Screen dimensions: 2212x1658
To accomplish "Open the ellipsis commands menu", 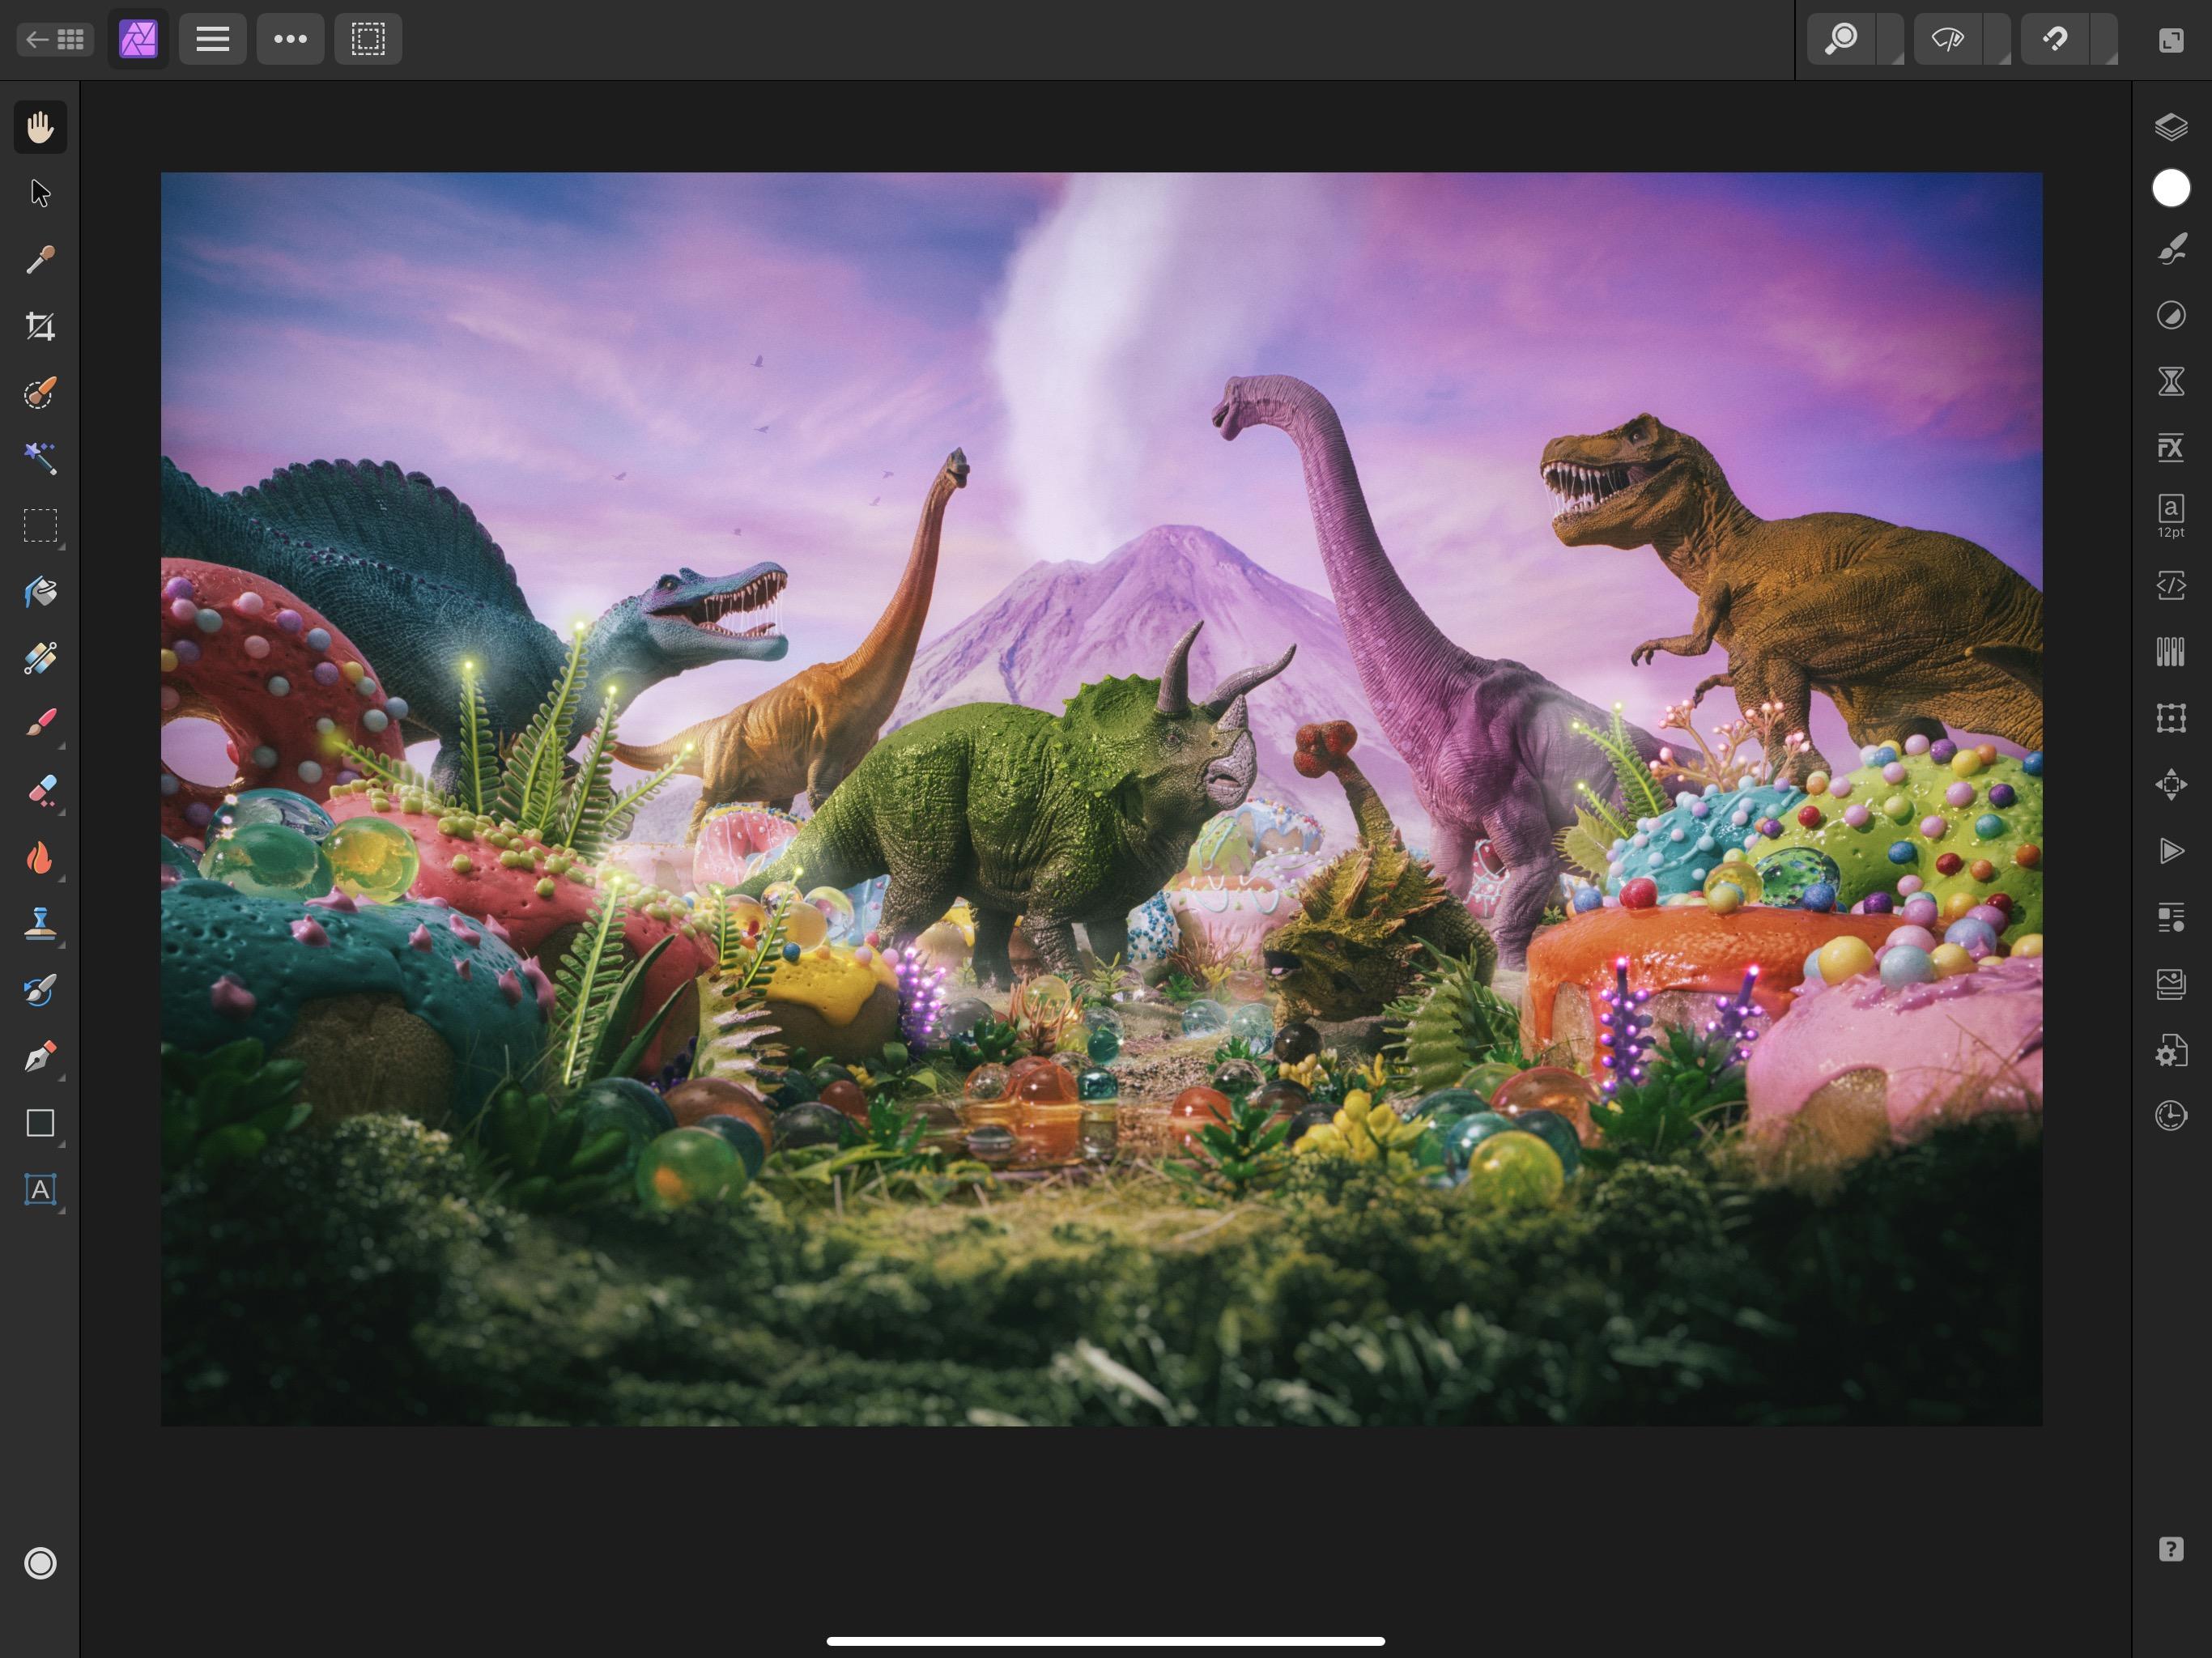I will pyautogui.click(x=290, y=39).
